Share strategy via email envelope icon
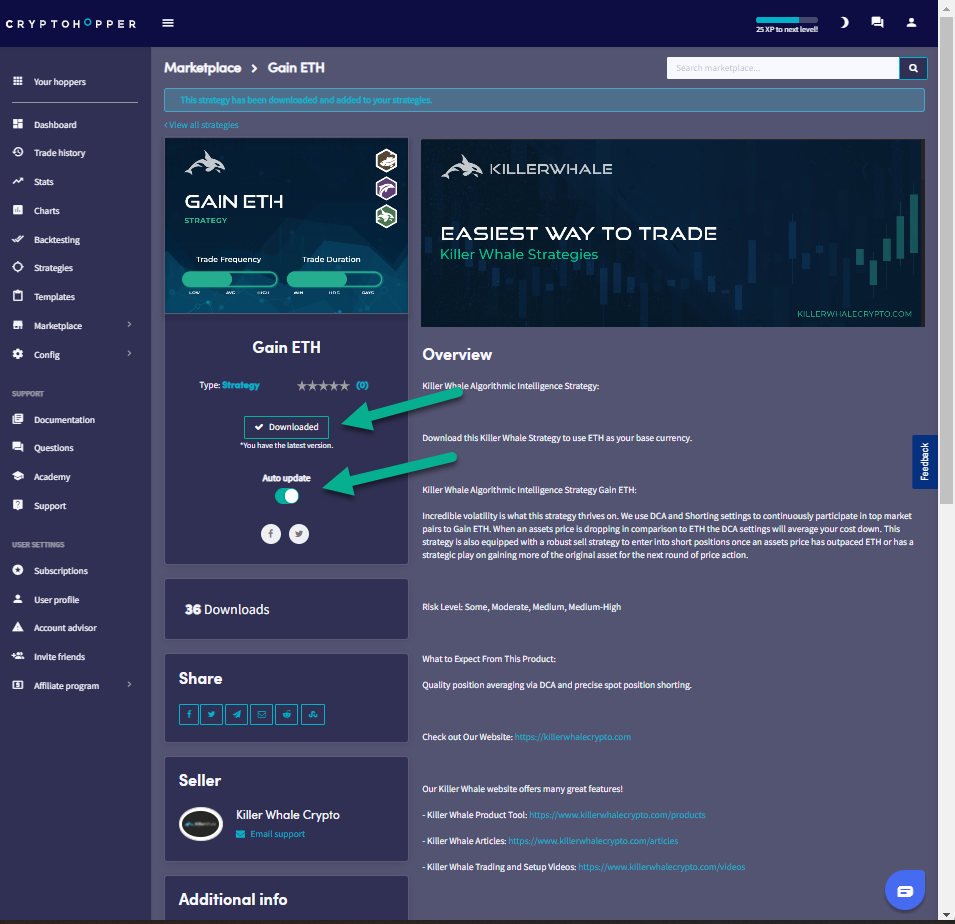Viewport: 955px width, 924px height. pyautogui.click(x=262, y=714)
